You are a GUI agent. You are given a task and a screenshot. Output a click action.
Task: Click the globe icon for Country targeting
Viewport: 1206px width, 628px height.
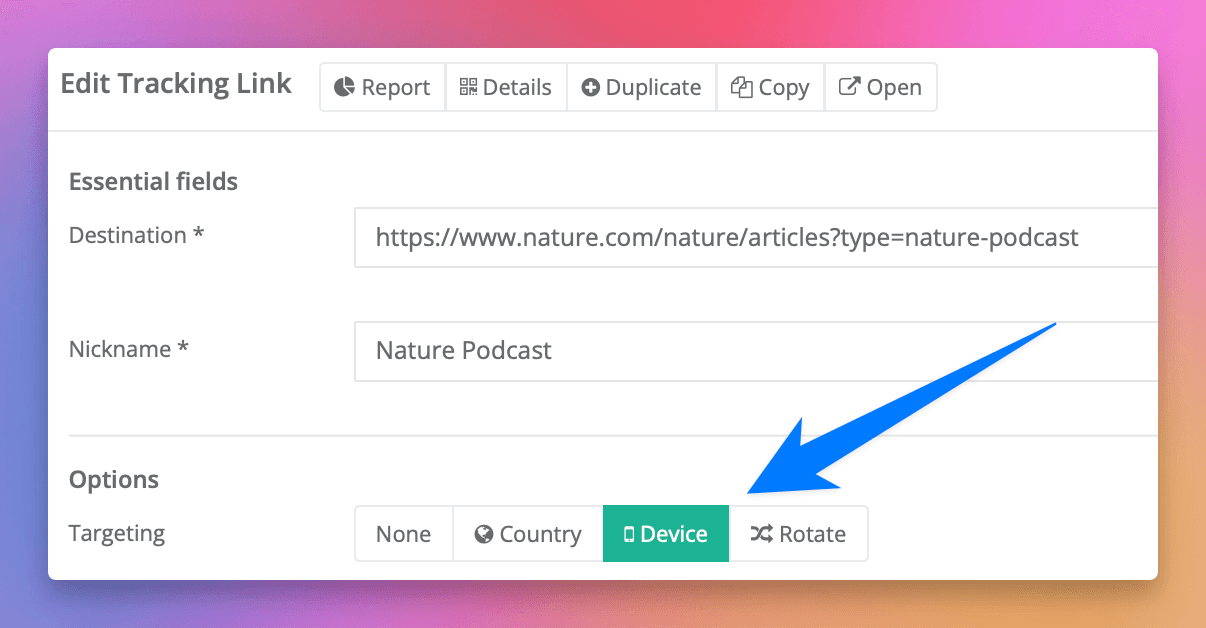point(484,534)
